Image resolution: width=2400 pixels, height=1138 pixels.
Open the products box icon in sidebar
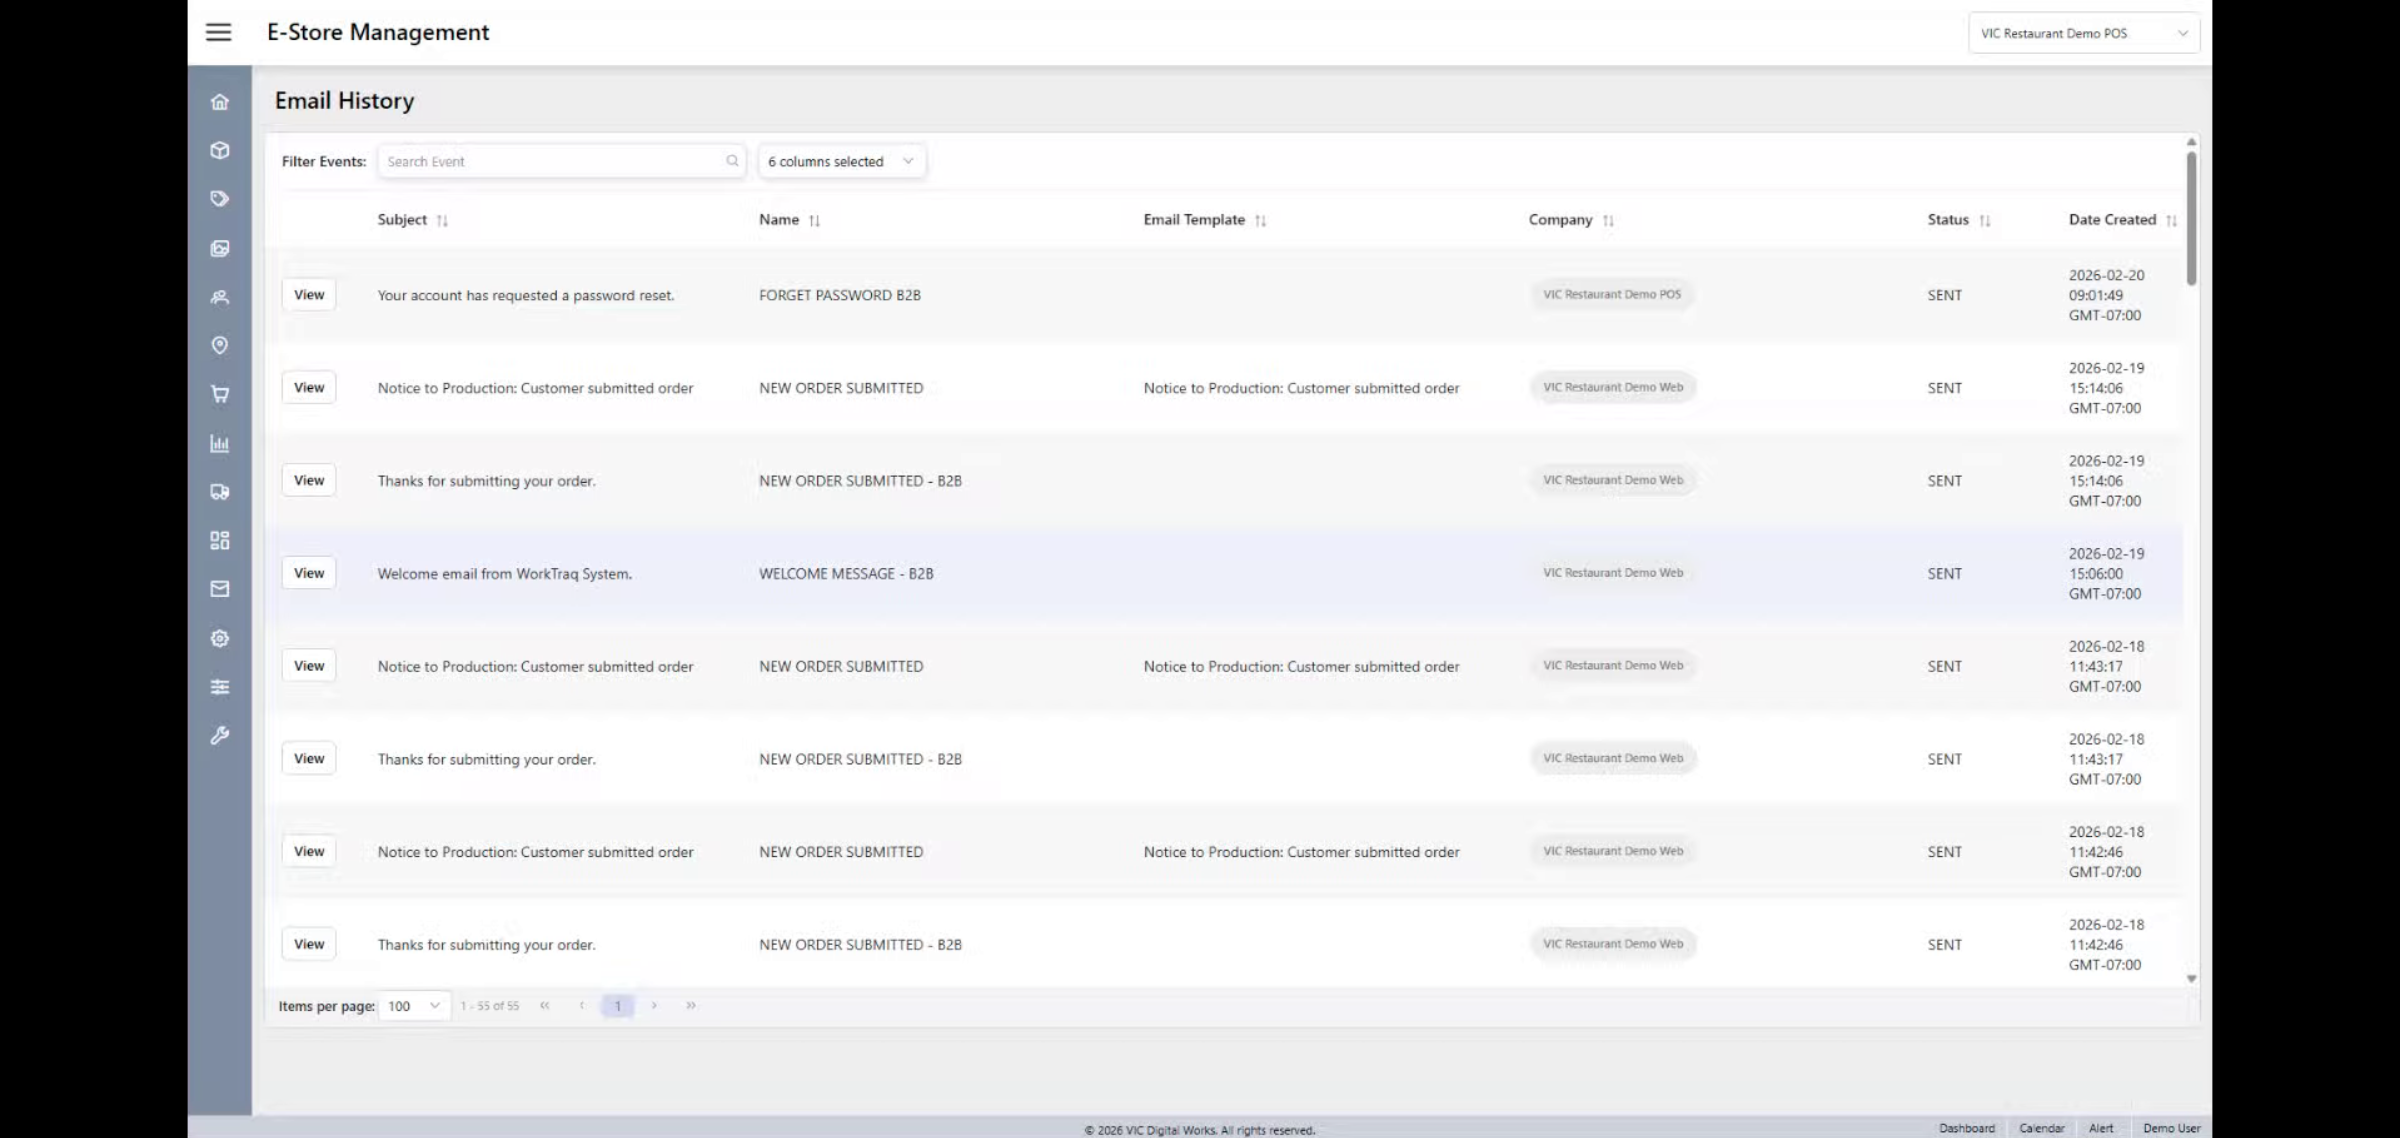(x=220, y=151)
